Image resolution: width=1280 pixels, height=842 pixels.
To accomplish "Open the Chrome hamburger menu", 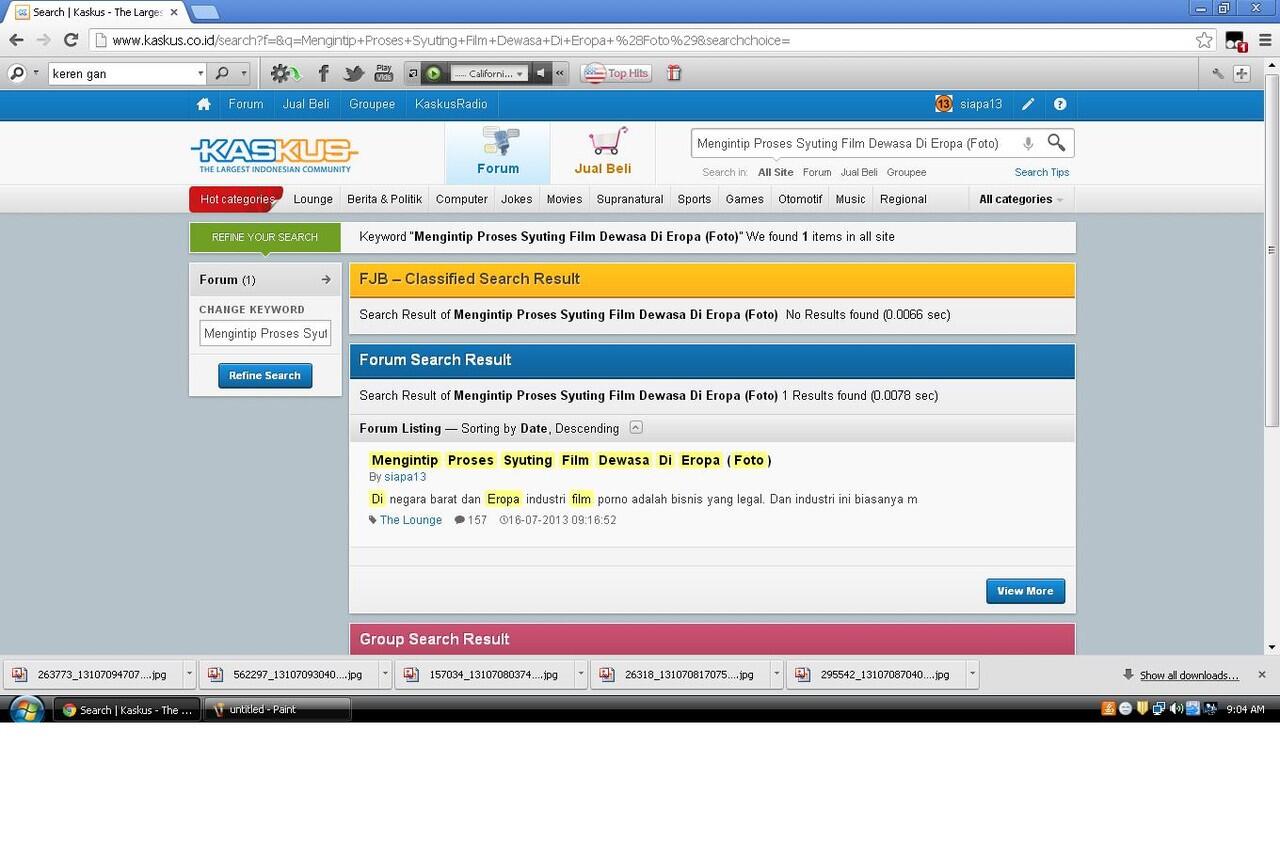I will click(1264, 40).
